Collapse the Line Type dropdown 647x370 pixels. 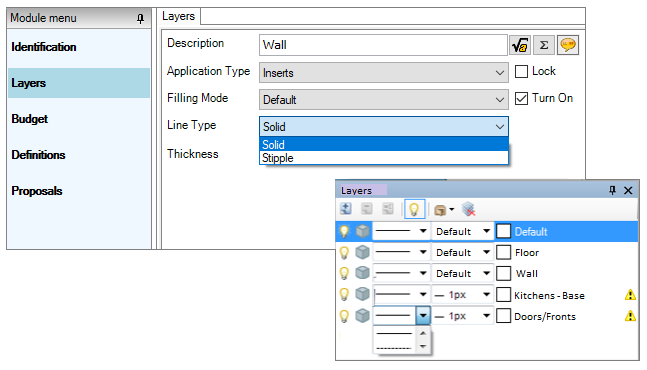coord(384,127)
